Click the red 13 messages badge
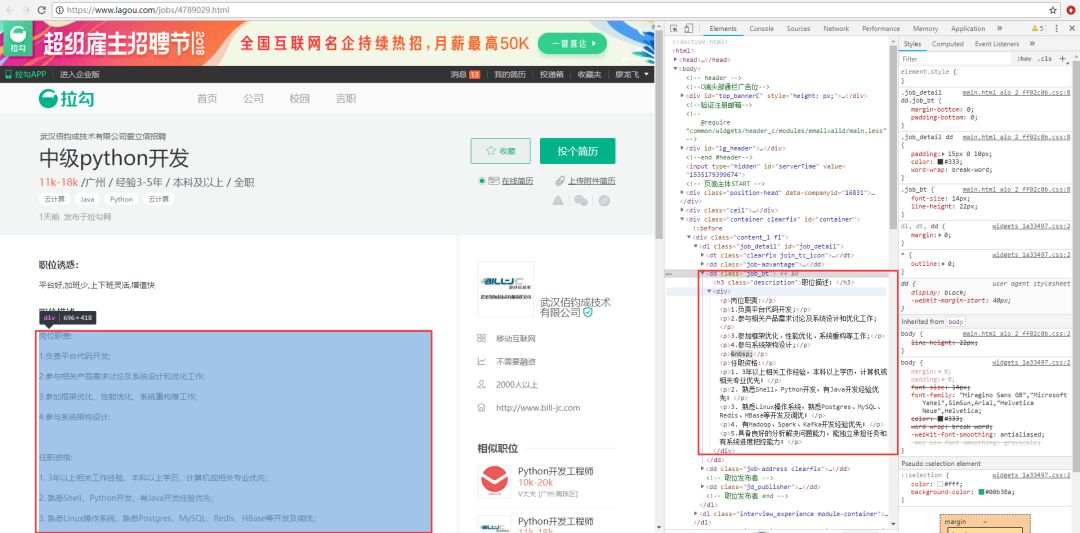This screenshot has height=533, width=1080. tap(475, 74)
